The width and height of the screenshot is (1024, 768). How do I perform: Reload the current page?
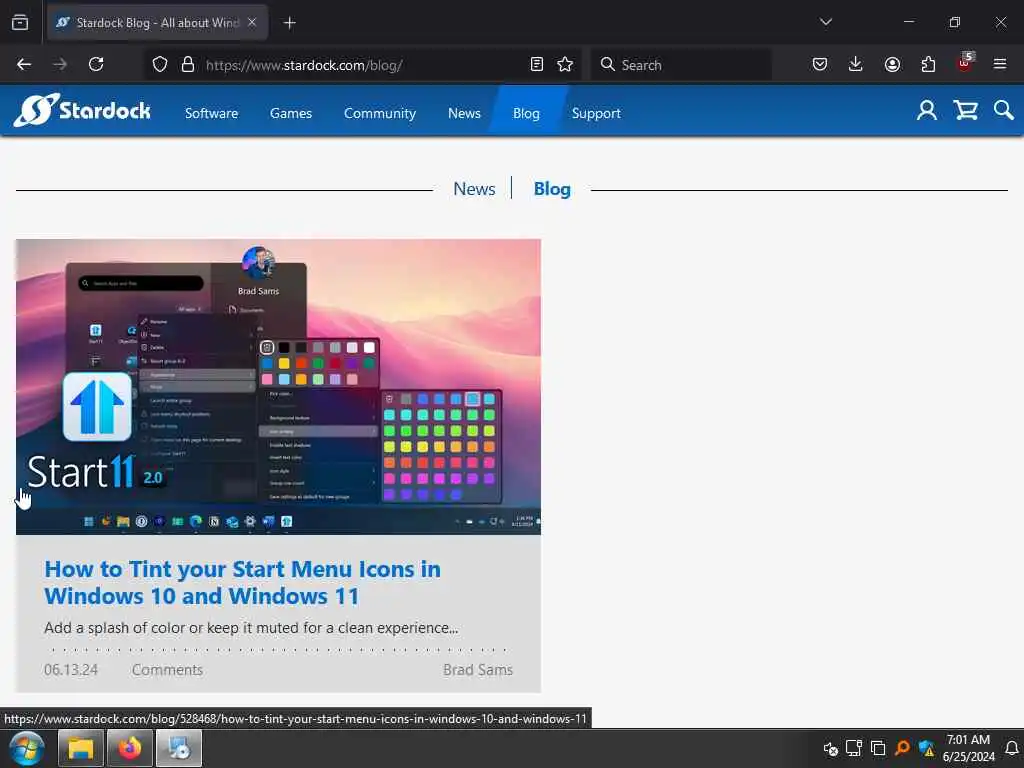coord(96,65)
